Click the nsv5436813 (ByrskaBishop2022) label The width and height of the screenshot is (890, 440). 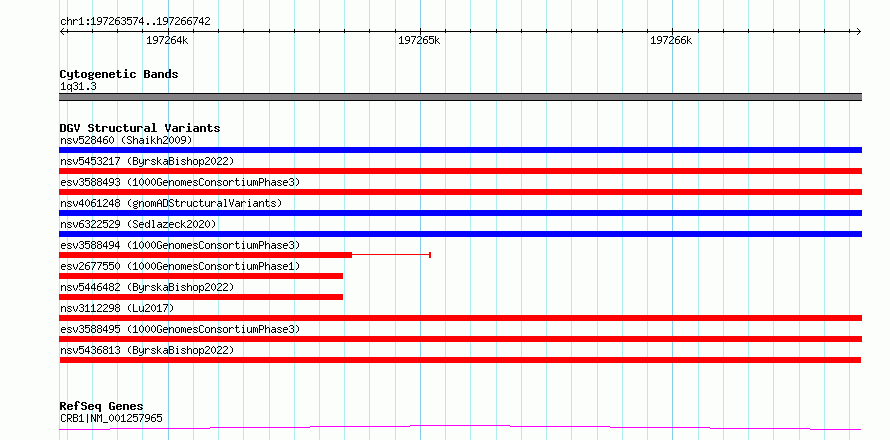(147, 350)
